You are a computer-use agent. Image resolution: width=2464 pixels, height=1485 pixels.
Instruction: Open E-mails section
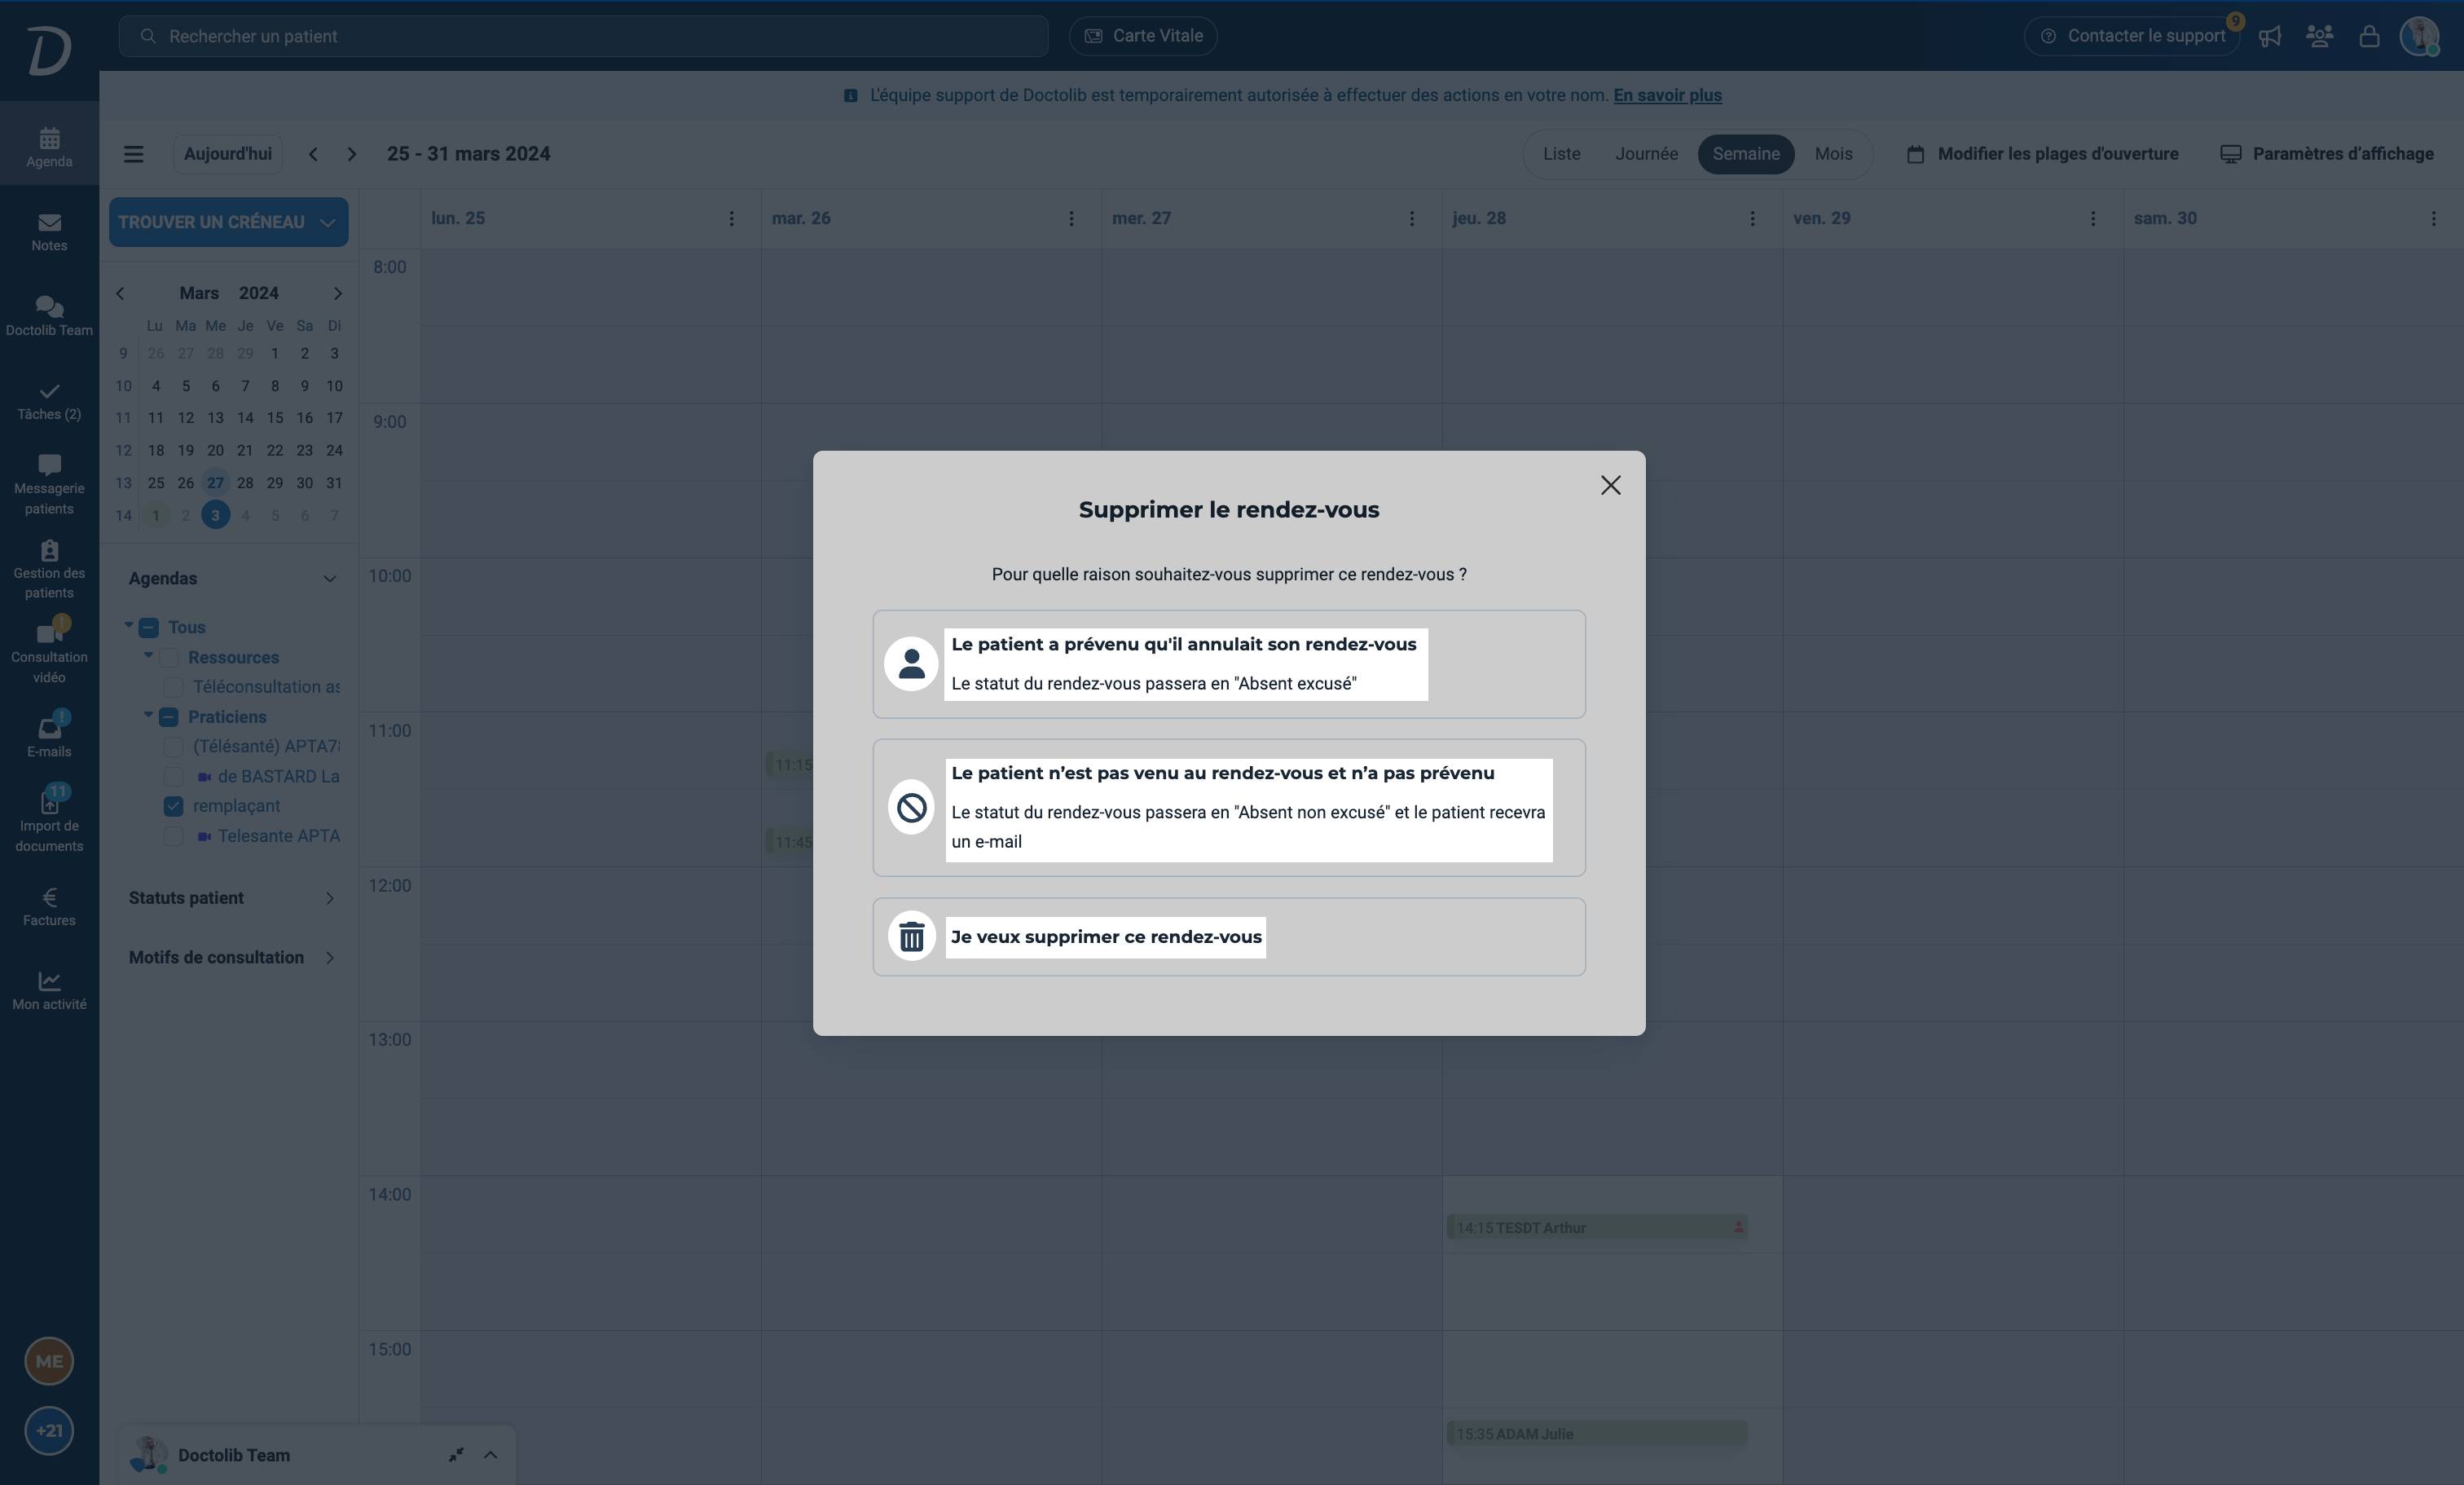point(49,737)
